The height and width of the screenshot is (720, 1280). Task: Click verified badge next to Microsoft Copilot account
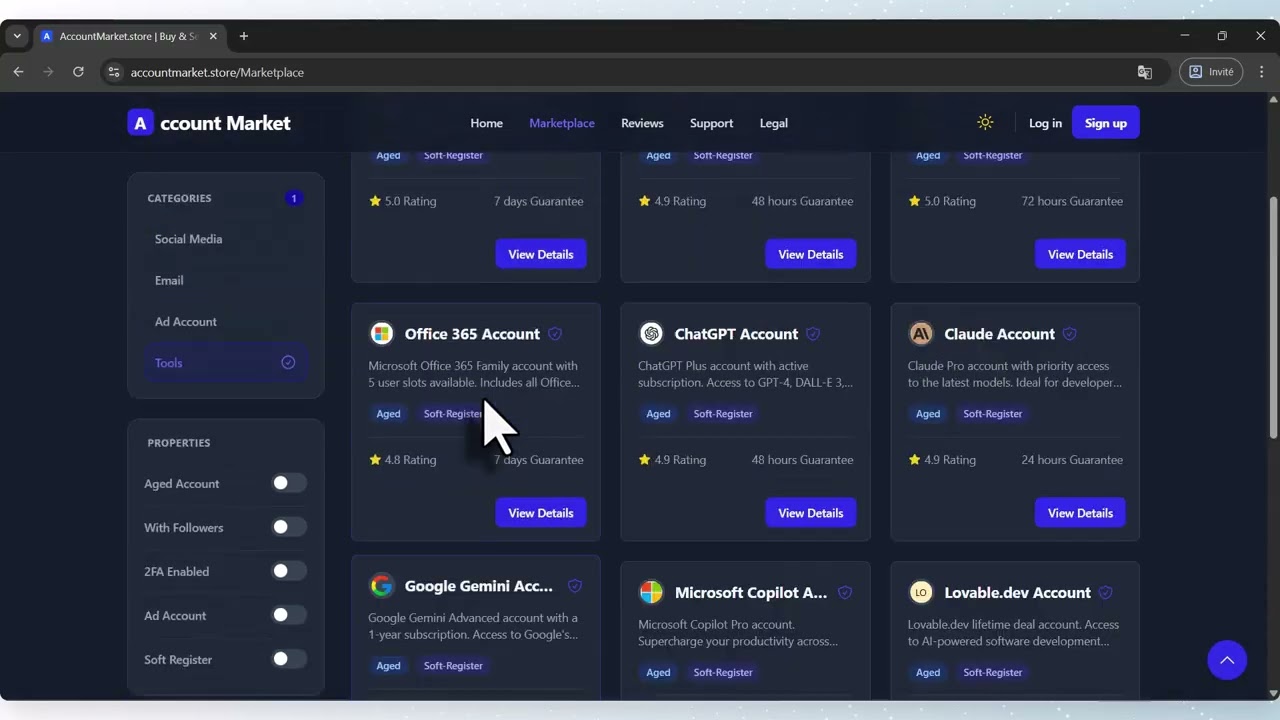tap(845, 593)
